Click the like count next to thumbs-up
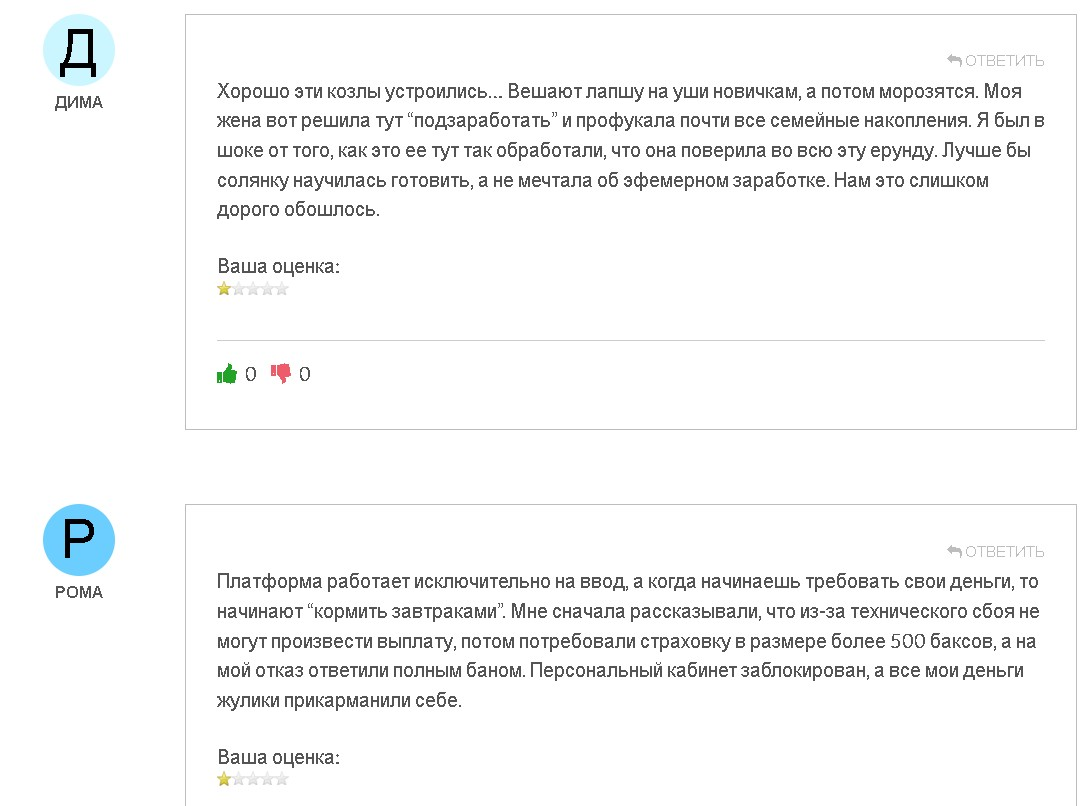 tap(250, 374)
